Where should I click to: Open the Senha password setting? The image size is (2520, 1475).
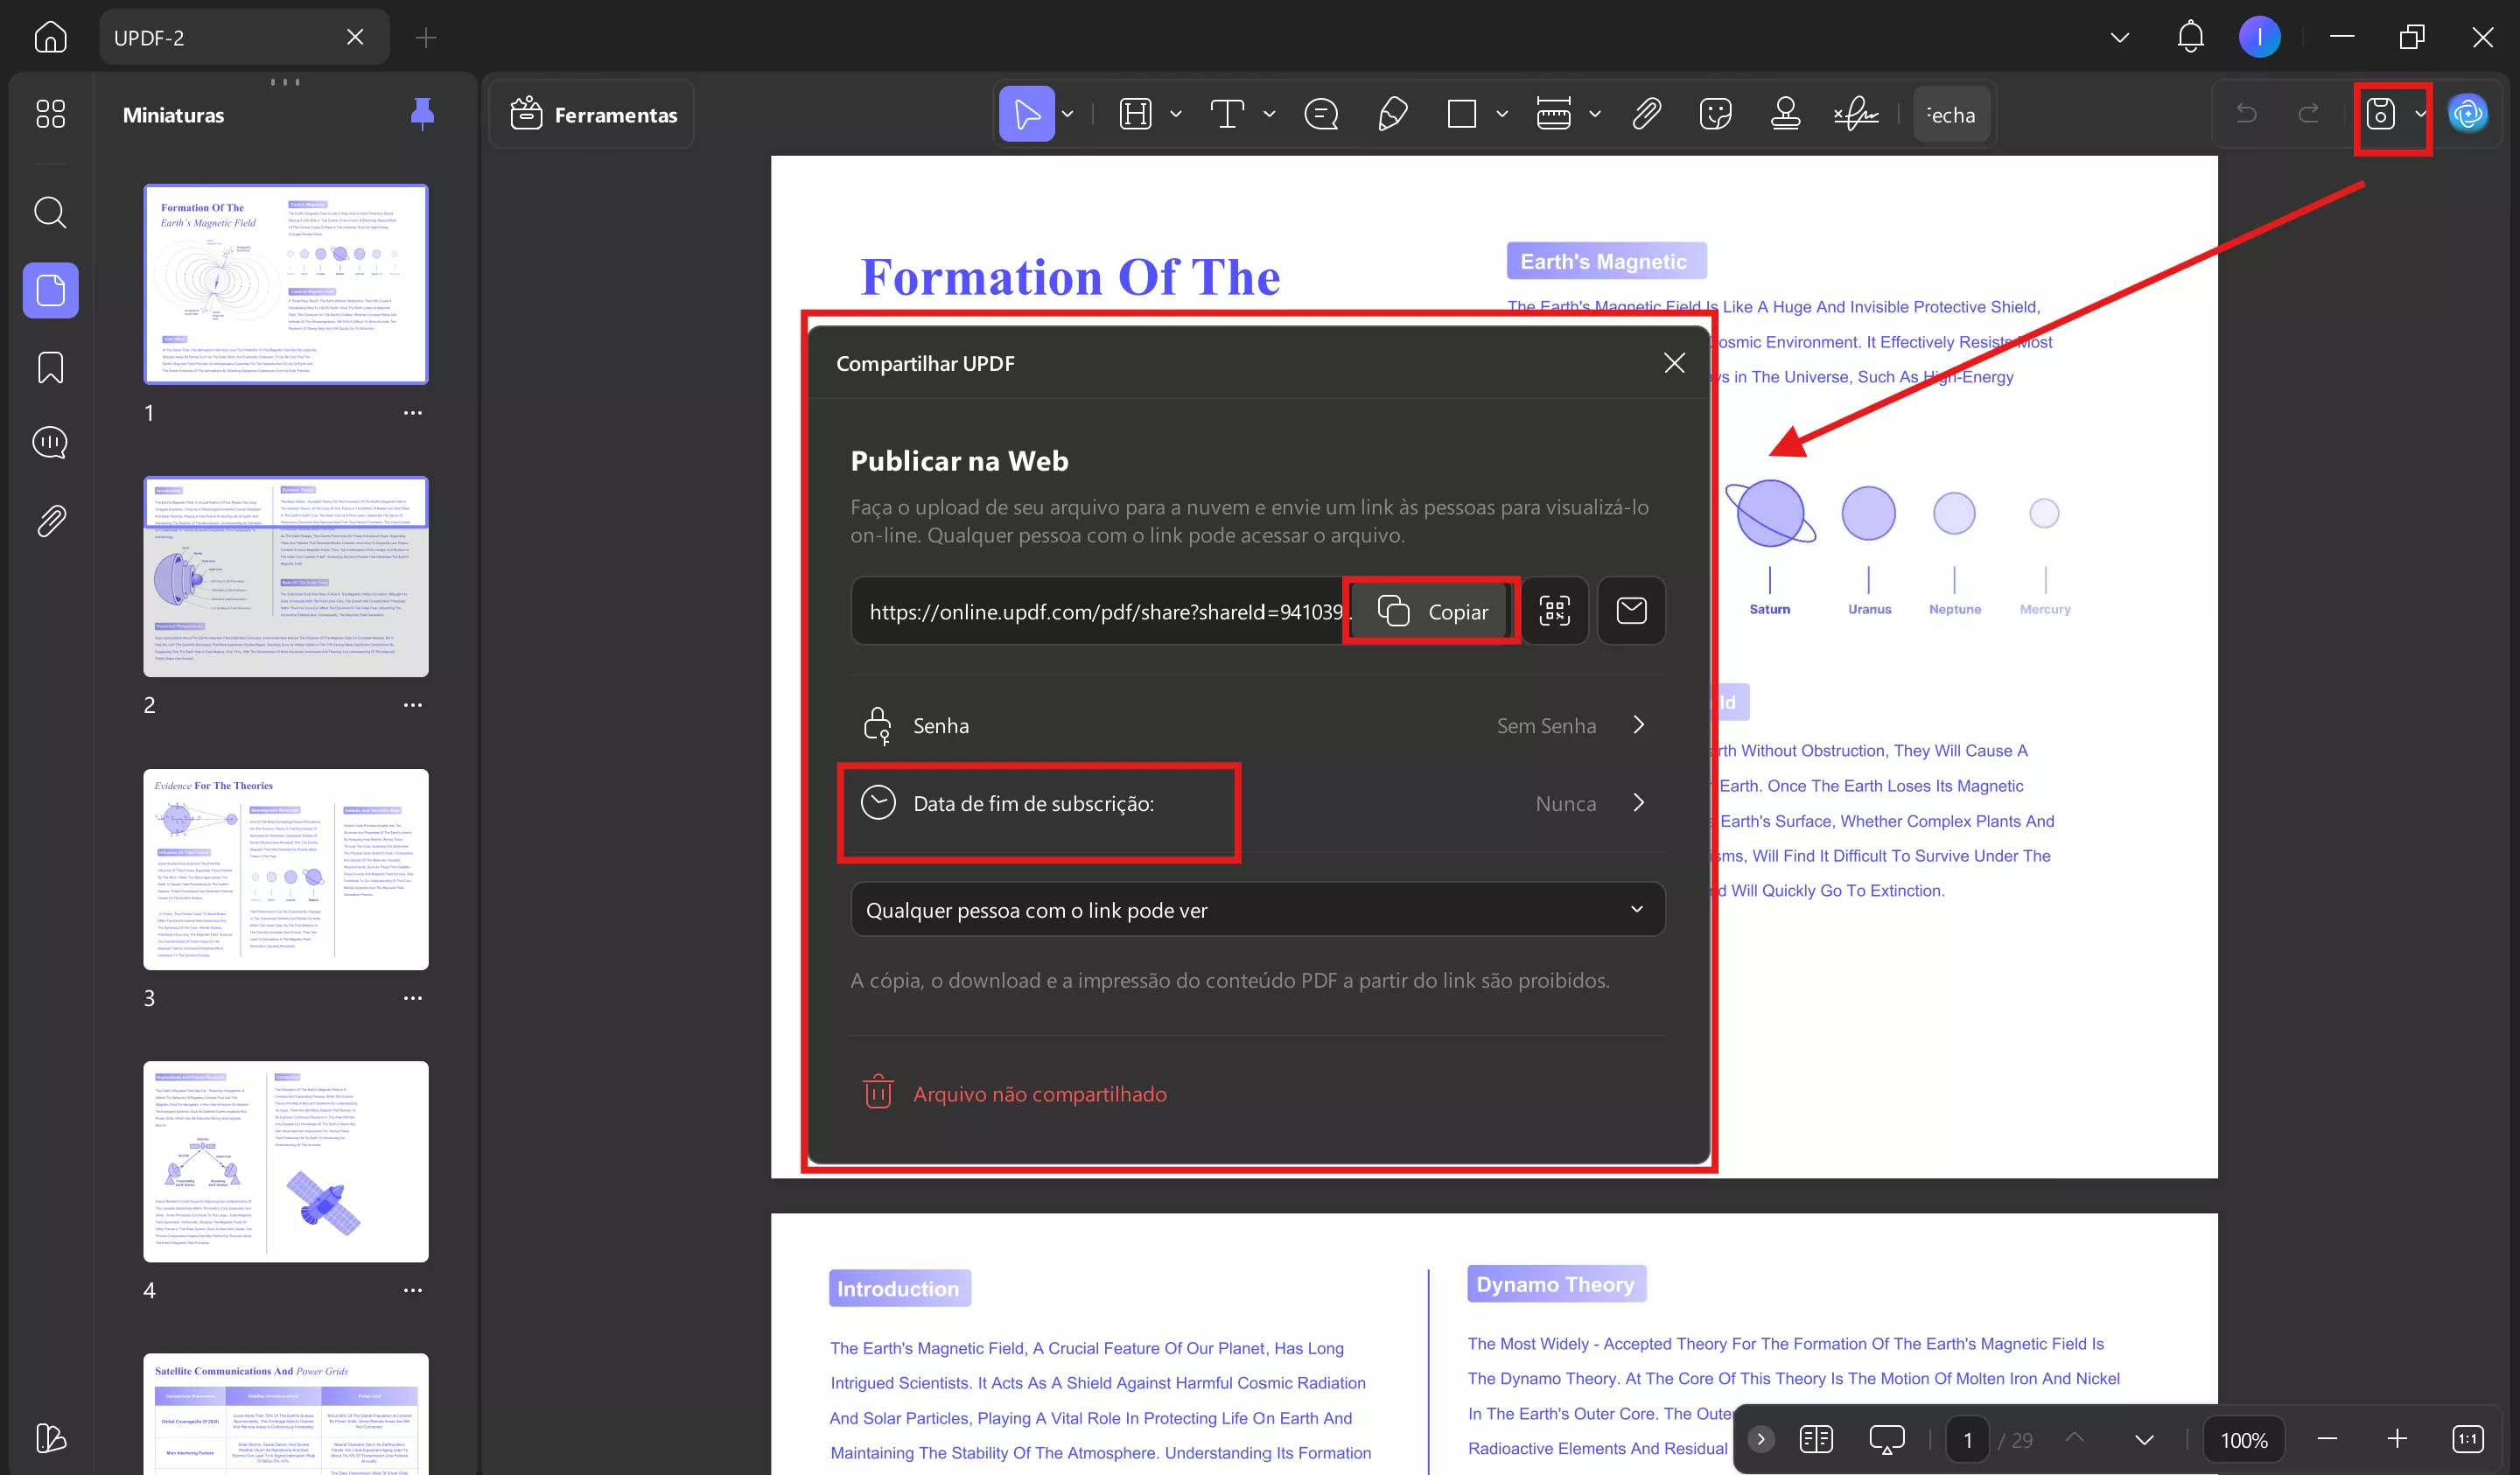[1257, 725]
